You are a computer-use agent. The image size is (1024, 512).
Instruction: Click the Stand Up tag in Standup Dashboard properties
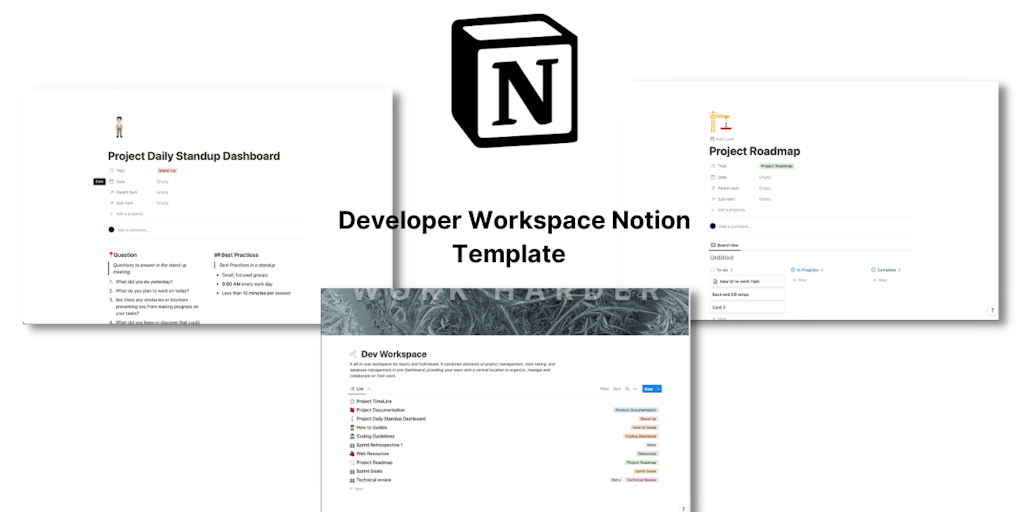167,170
